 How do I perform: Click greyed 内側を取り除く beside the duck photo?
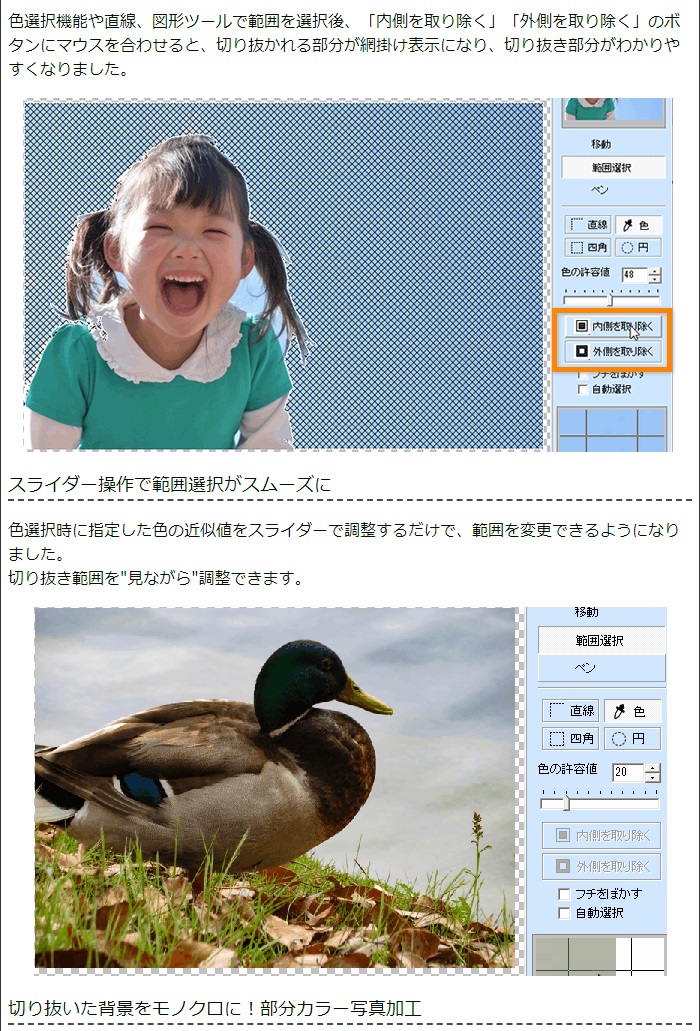[601, 835]
